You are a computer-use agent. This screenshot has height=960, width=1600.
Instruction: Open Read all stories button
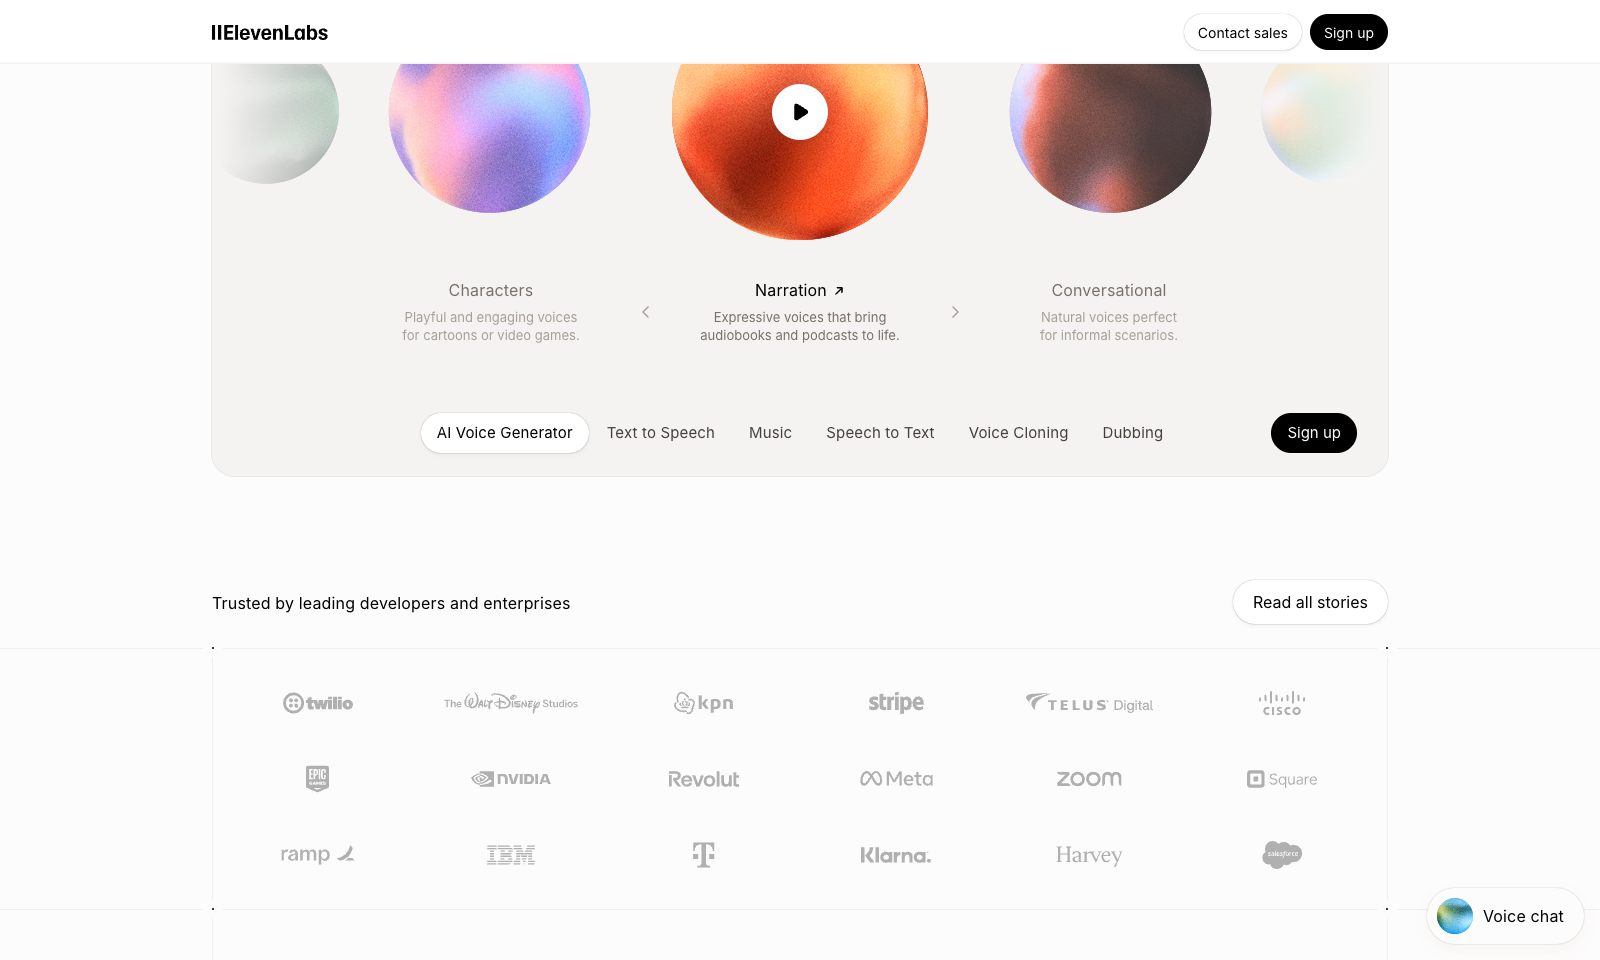(x=1310, y=602)
